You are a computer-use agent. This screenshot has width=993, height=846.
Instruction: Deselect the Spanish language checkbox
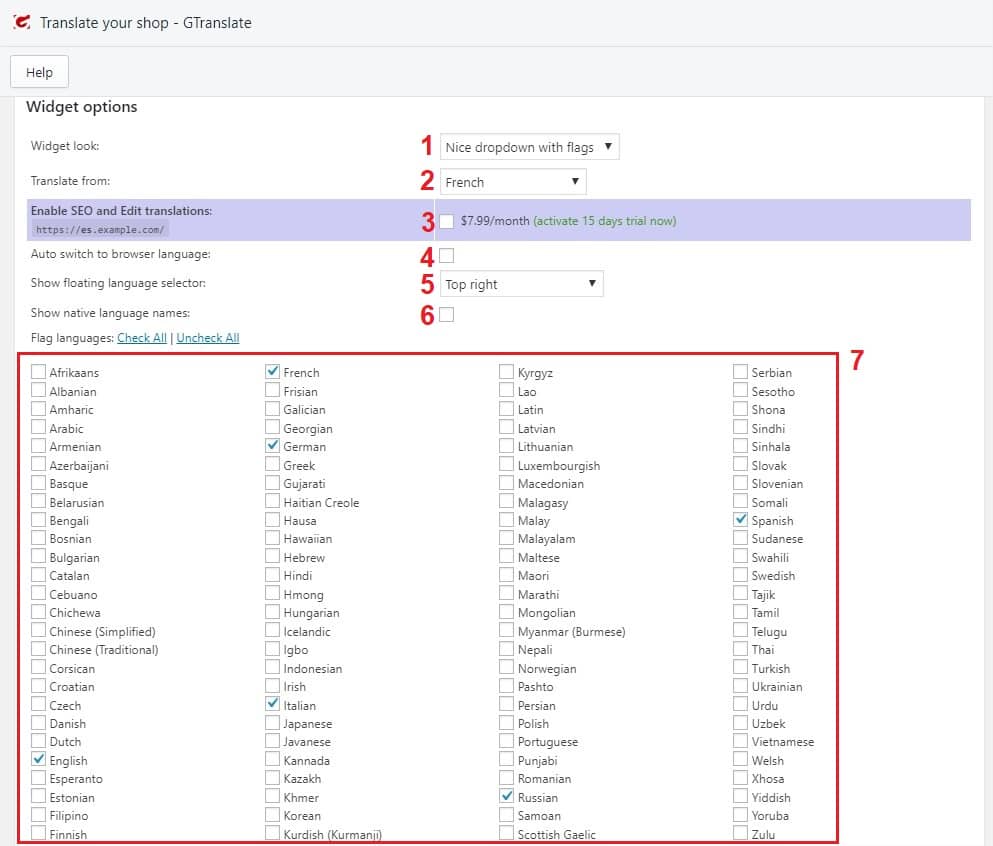740,520
